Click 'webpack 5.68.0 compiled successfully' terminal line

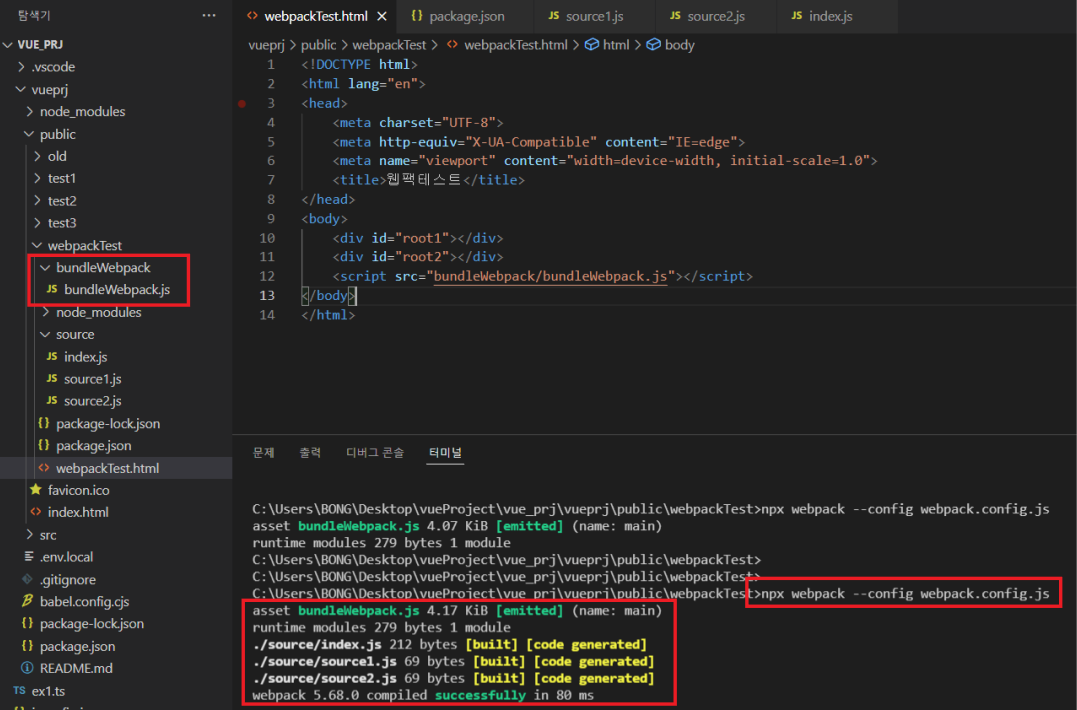tap(423, 695)
